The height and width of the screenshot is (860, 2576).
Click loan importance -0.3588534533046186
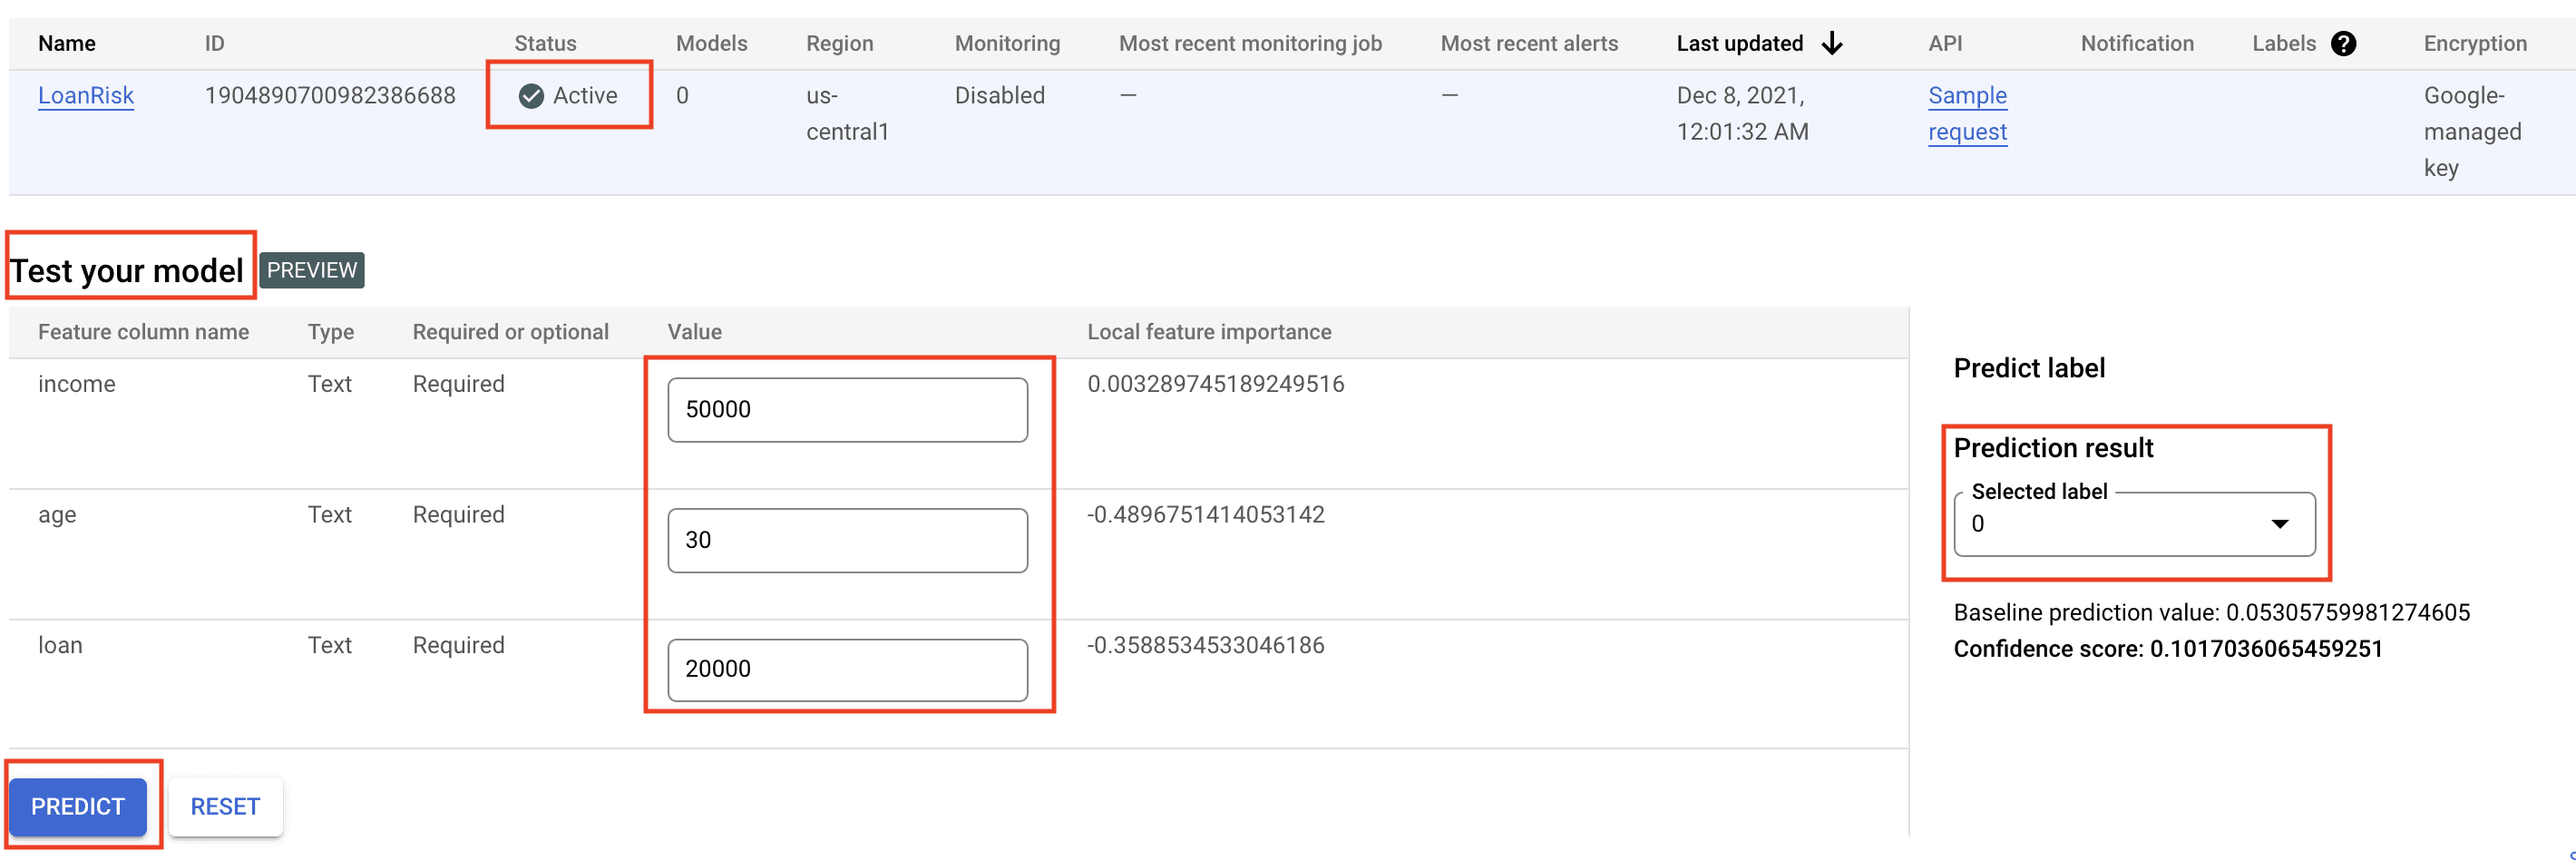[1205, 645]
